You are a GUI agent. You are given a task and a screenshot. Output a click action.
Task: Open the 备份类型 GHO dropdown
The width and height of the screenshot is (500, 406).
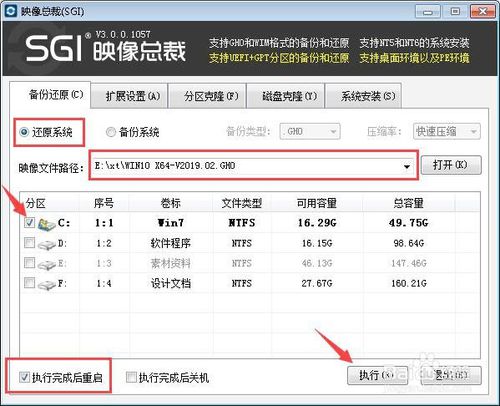pyautogui.click(x=310, y=131)
